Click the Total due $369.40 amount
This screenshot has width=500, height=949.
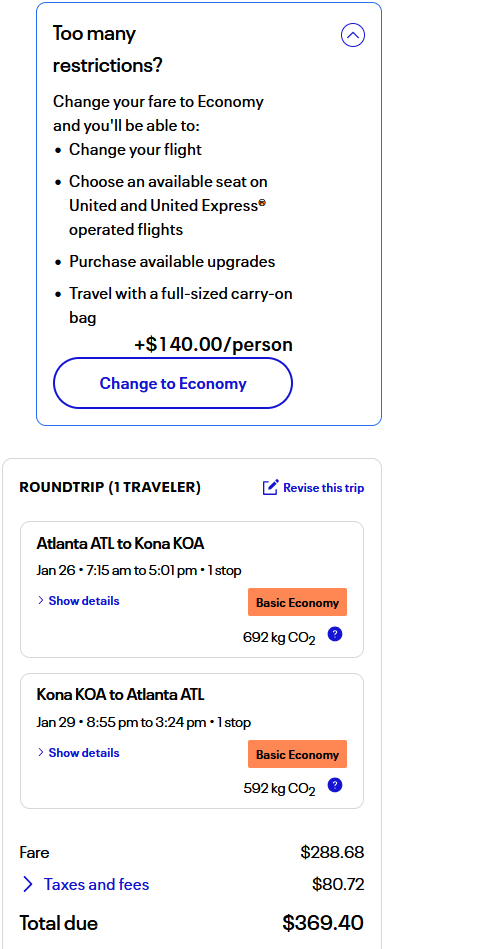pos(323,923)
